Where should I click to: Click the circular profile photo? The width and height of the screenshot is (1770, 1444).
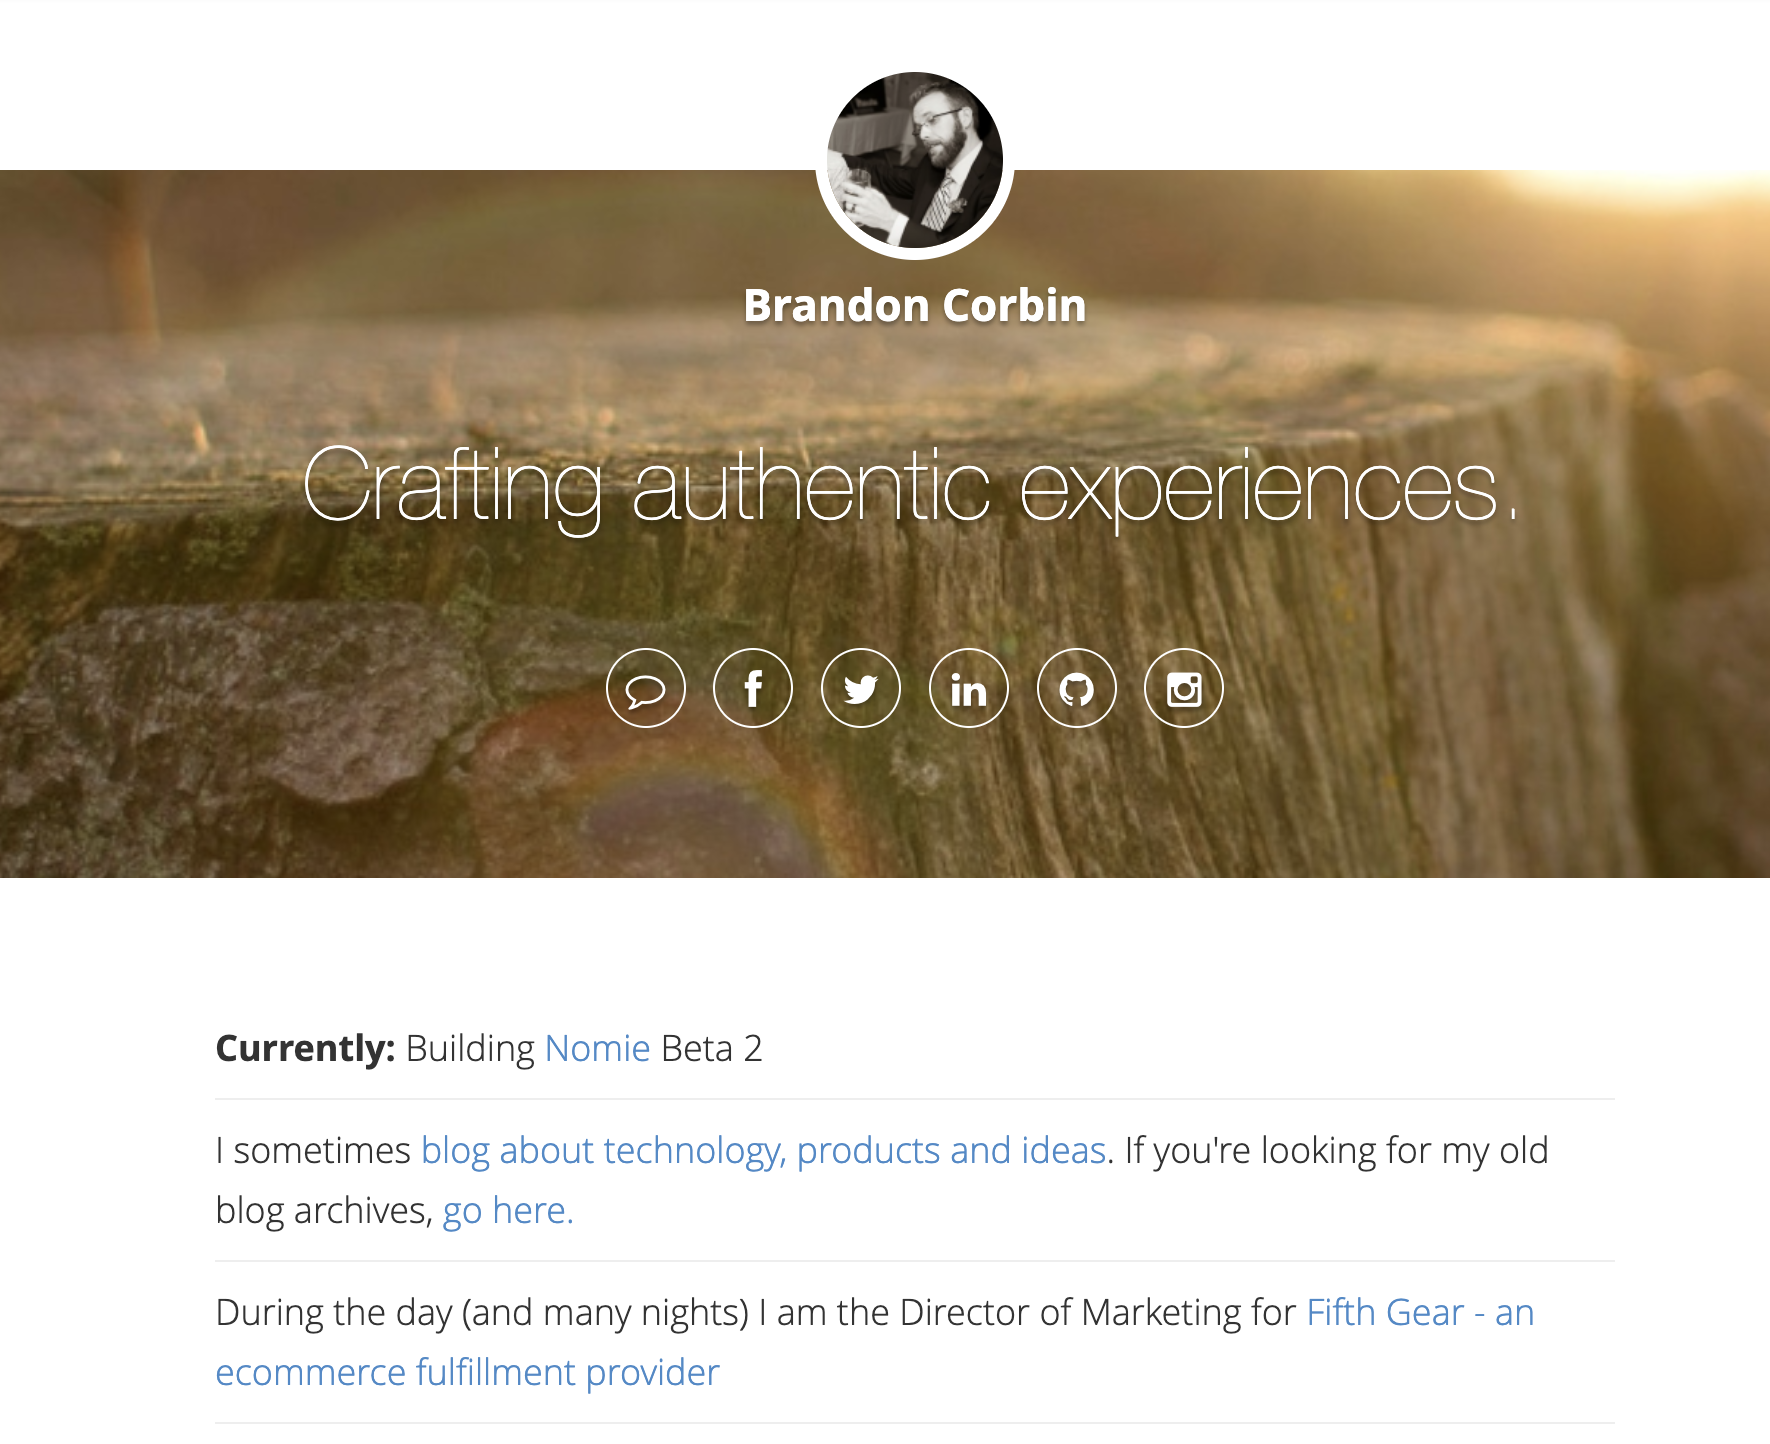tap(915, 161)
